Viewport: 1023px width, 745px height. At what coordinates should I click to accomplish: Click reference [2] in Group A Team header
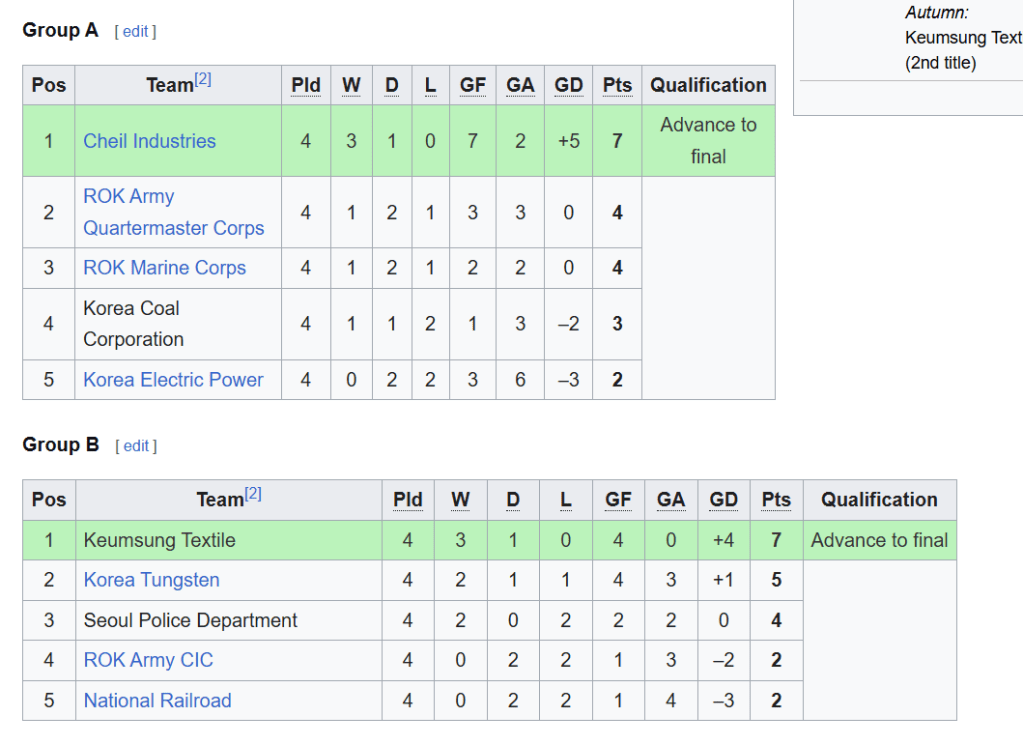[203, 79]
